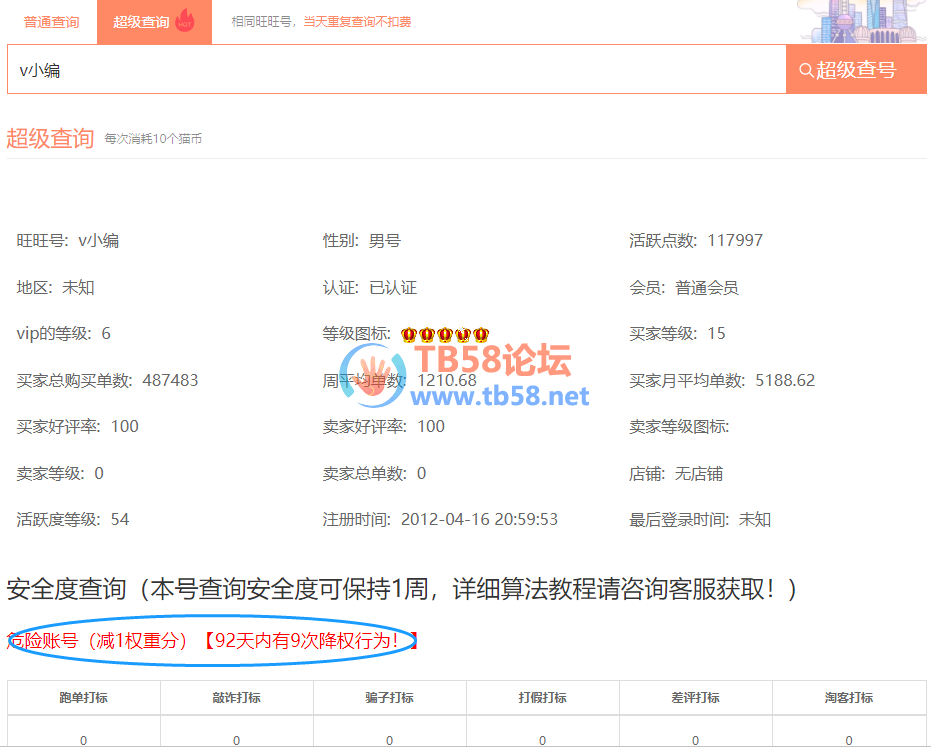Click the 当天重复查询不扣费 notice text
Screen dimensions: 931x751
tap(357, 22)
